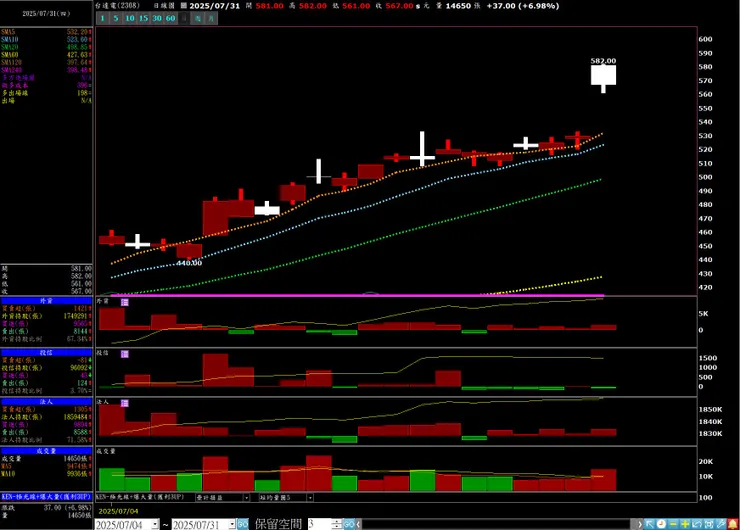Click the 成交量 blue panel header
This screenshot has height=530, width=740.
tap(46, 451)
